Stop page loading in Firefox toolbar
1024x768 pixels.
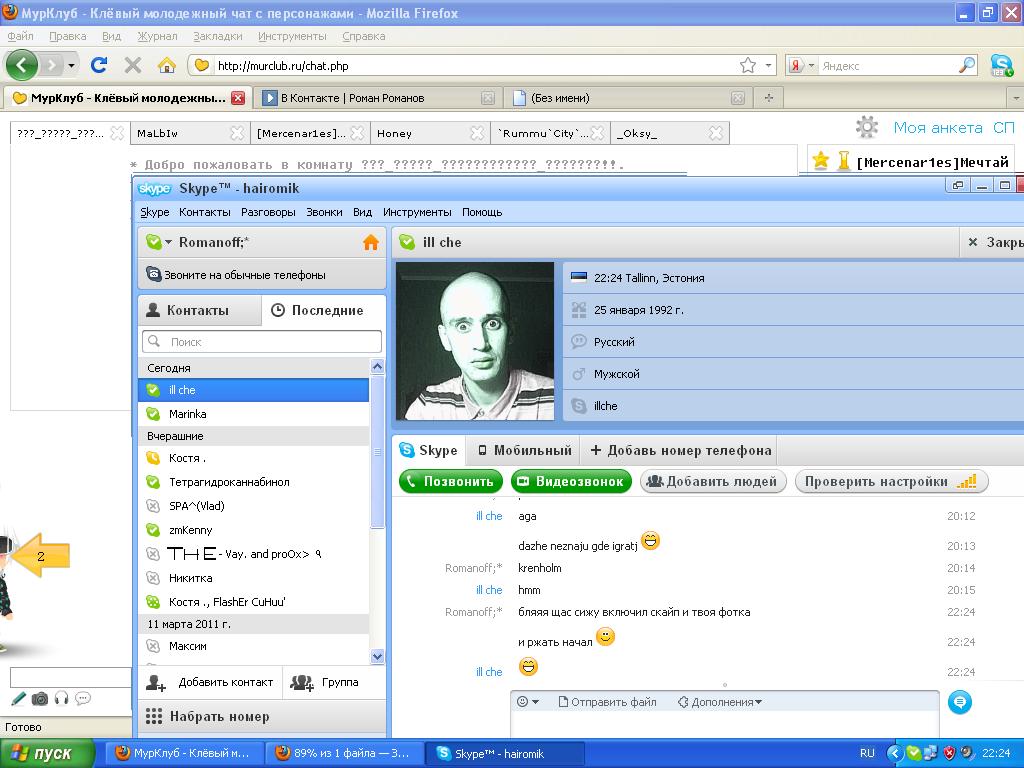133,65
